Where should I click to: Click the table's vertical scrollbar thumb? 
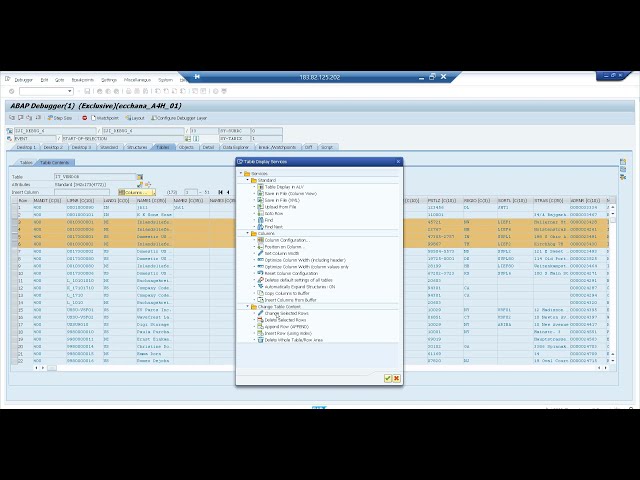(x=613, y=220)
